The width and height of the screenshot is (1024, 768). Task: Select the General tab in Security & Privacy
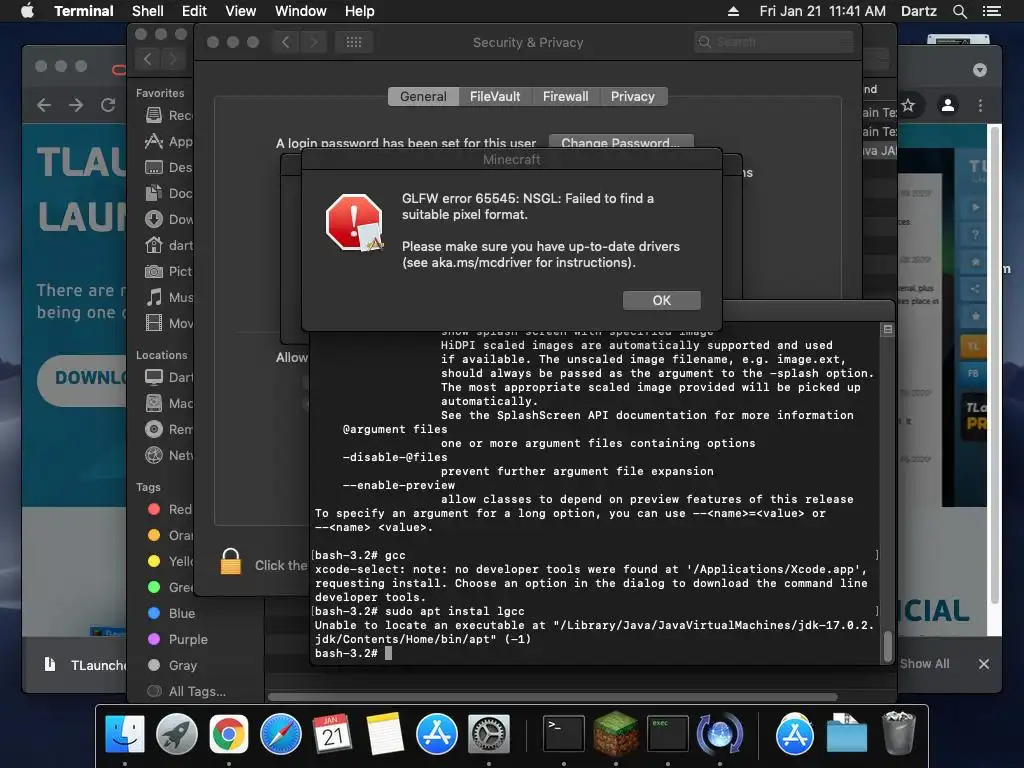point(423,97)
